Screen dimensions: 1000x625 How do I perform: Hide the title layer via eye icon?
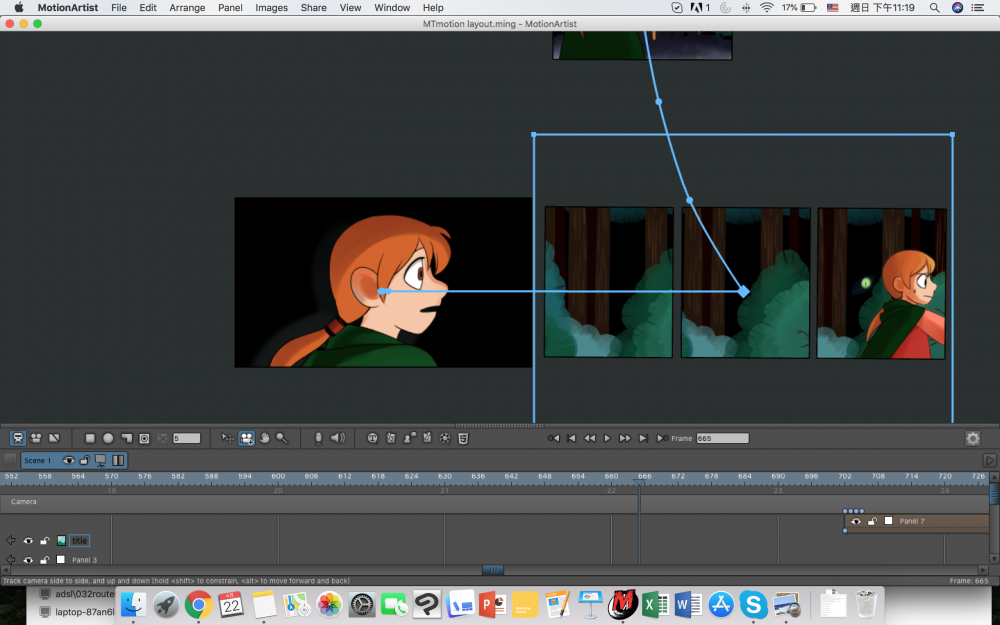coord(28,541)
